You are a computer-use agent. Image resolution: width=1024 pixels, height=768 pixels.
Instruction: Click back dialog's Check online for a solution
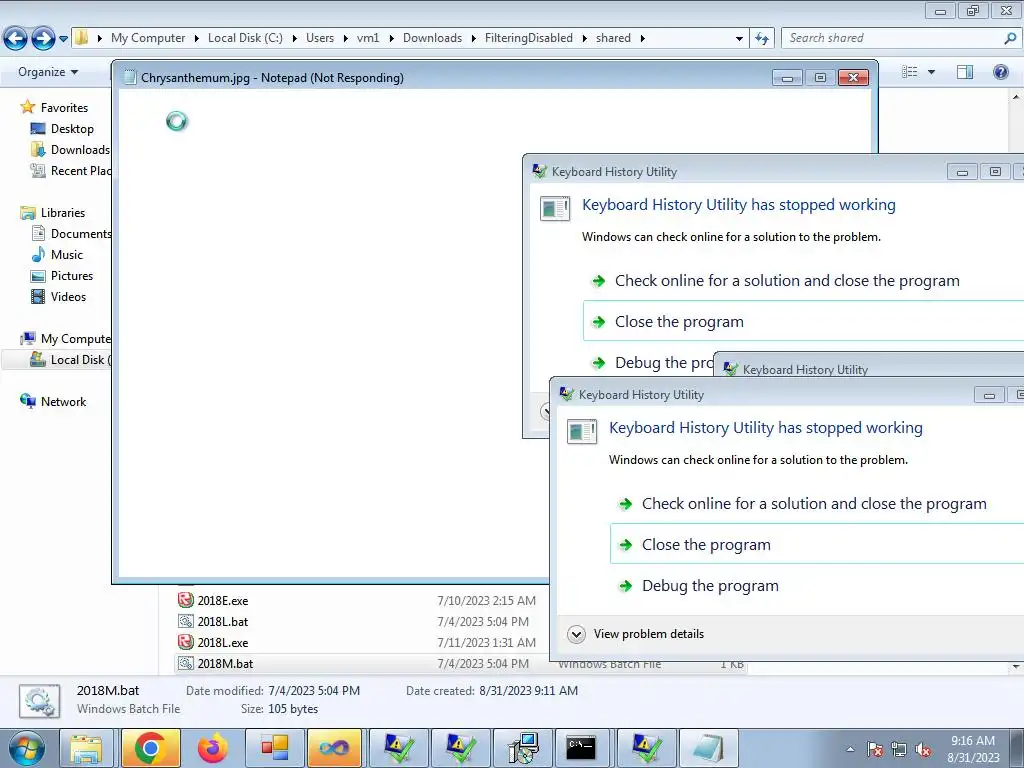[787, 281]
